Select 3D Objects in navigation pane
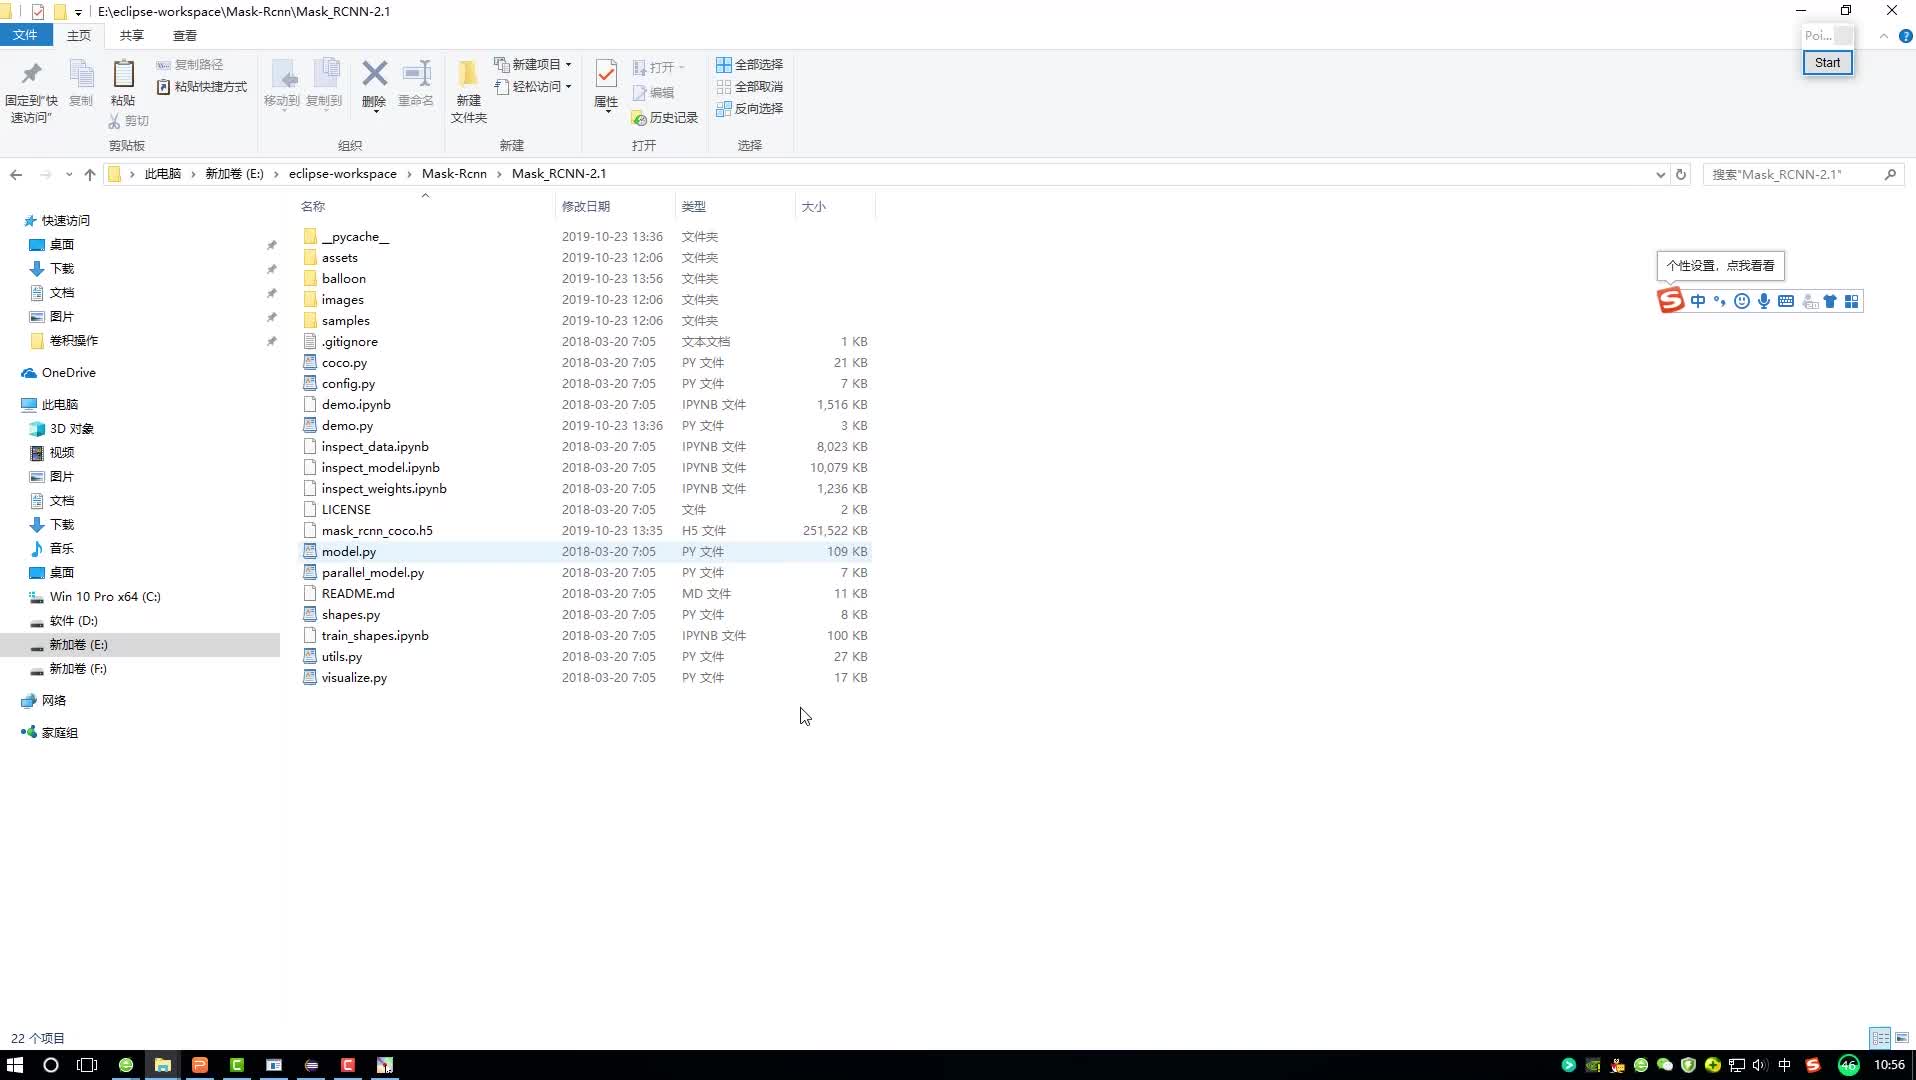 point(72,429)
